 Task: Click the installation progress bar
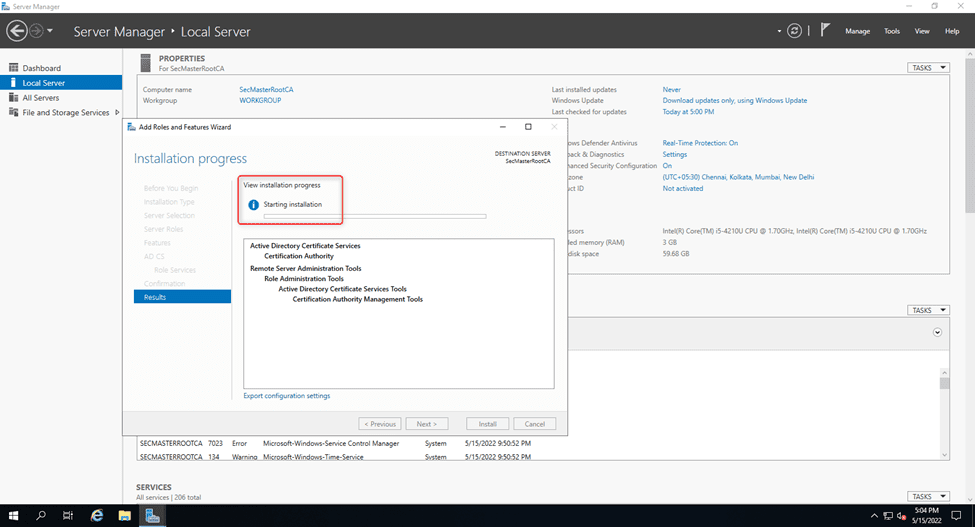375,216
